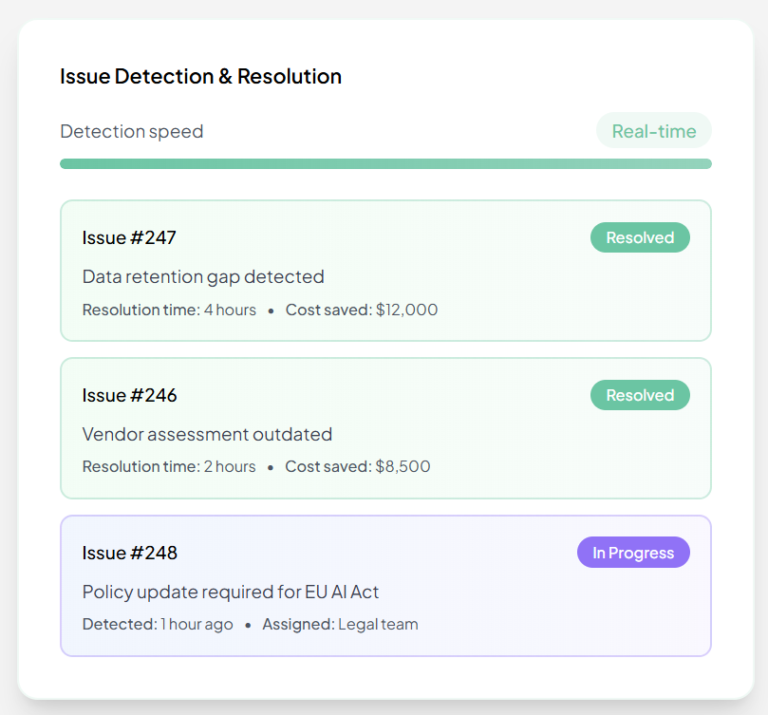Click the Assigned Legal team detail

point(340,624)
